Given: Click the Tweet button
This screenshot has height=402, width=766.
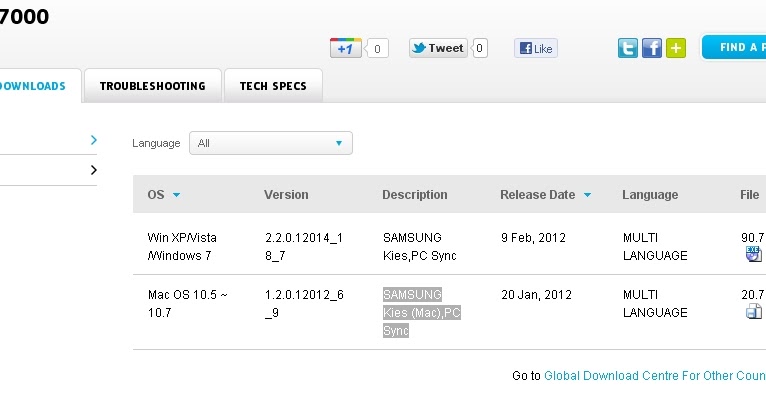Looking at the screenshot, I should point(438,48).
